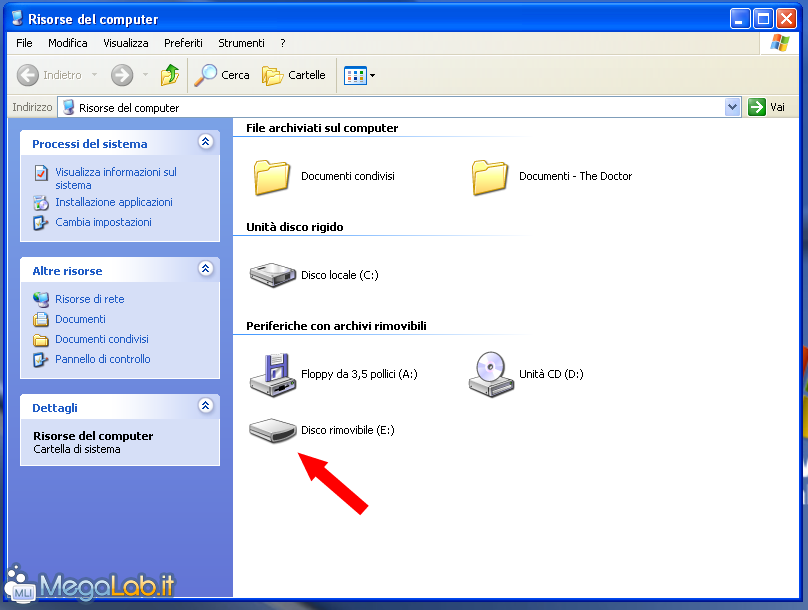Screen dimensions: 808x610
Task: Close the Risorse del computer window
Action: point(786,19)
